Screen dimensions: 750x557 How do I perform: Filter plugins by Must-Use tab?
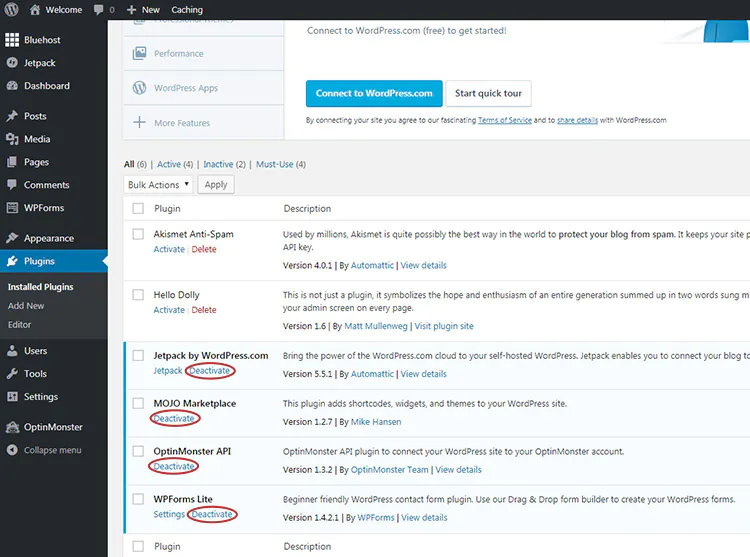coord(275,164)
